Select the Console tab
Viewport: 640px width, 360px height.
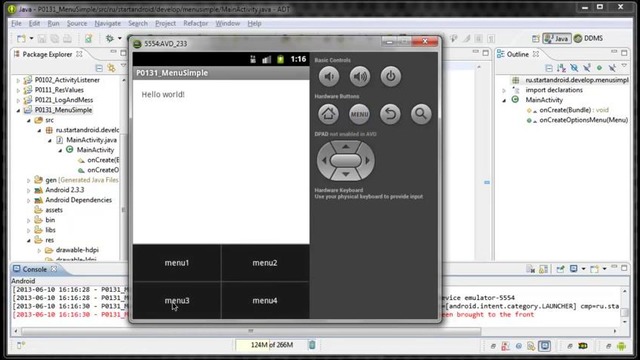[34, 269]
